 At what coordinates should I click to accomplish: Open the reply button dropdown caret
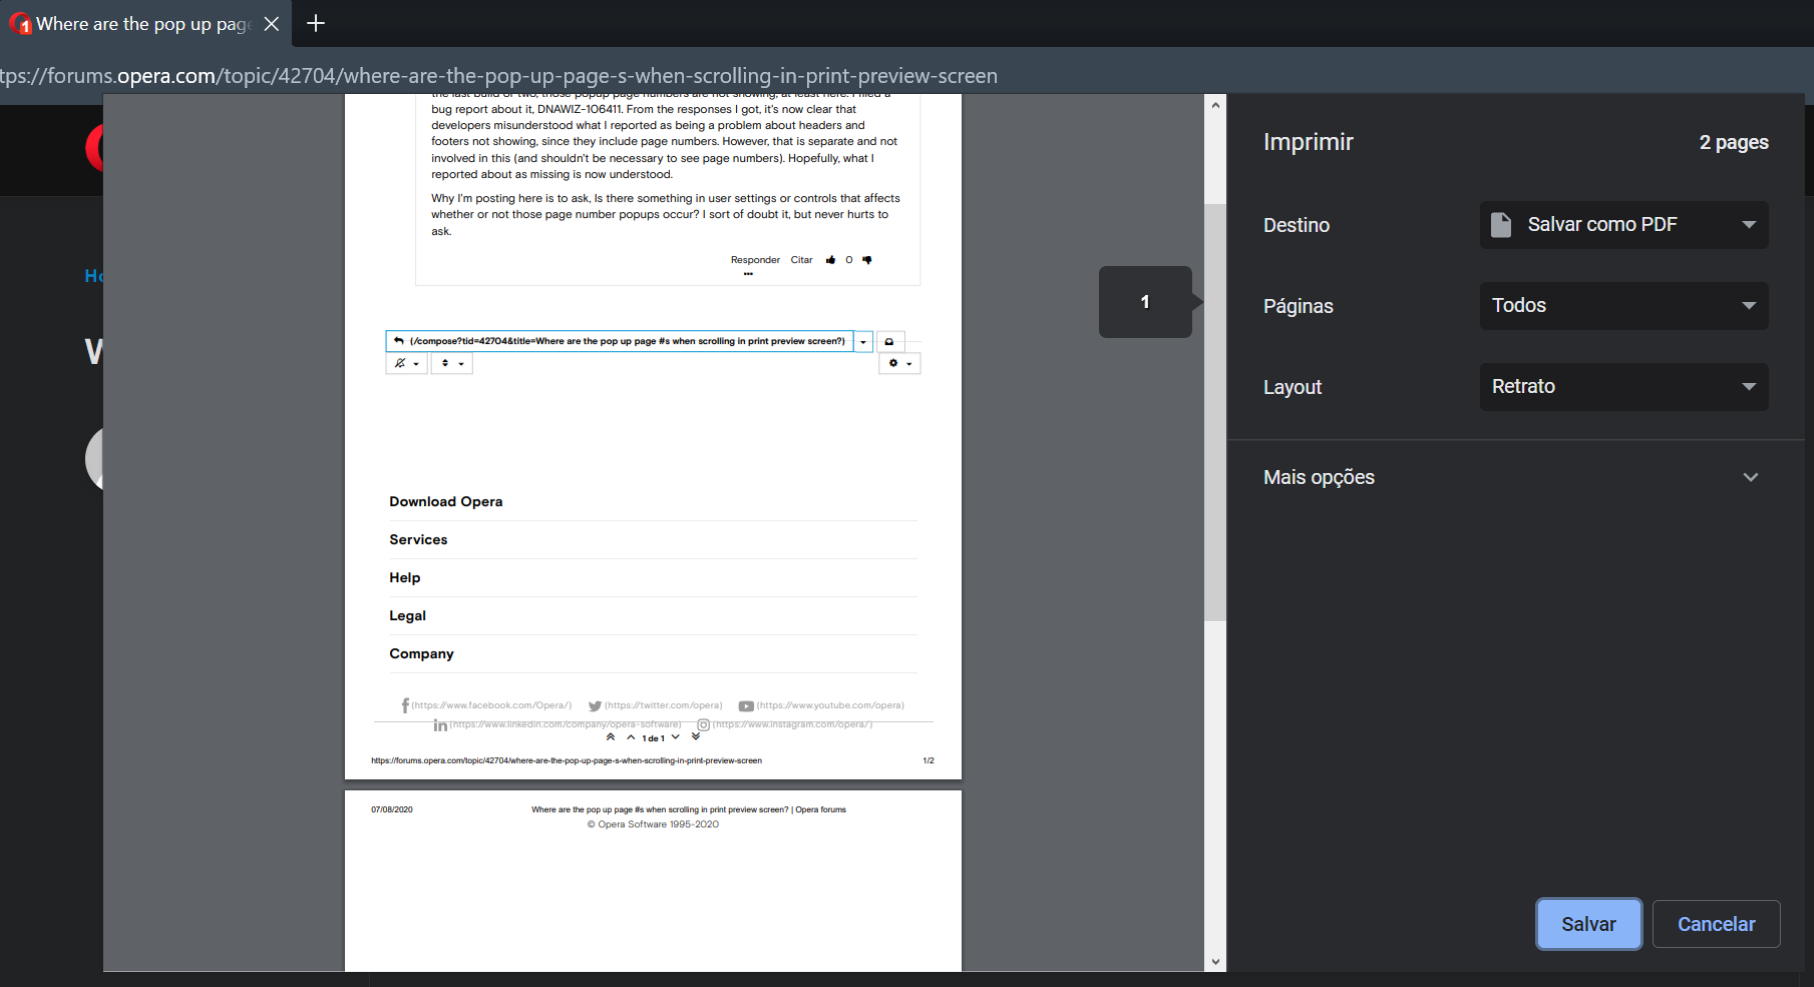click(863, 342)
